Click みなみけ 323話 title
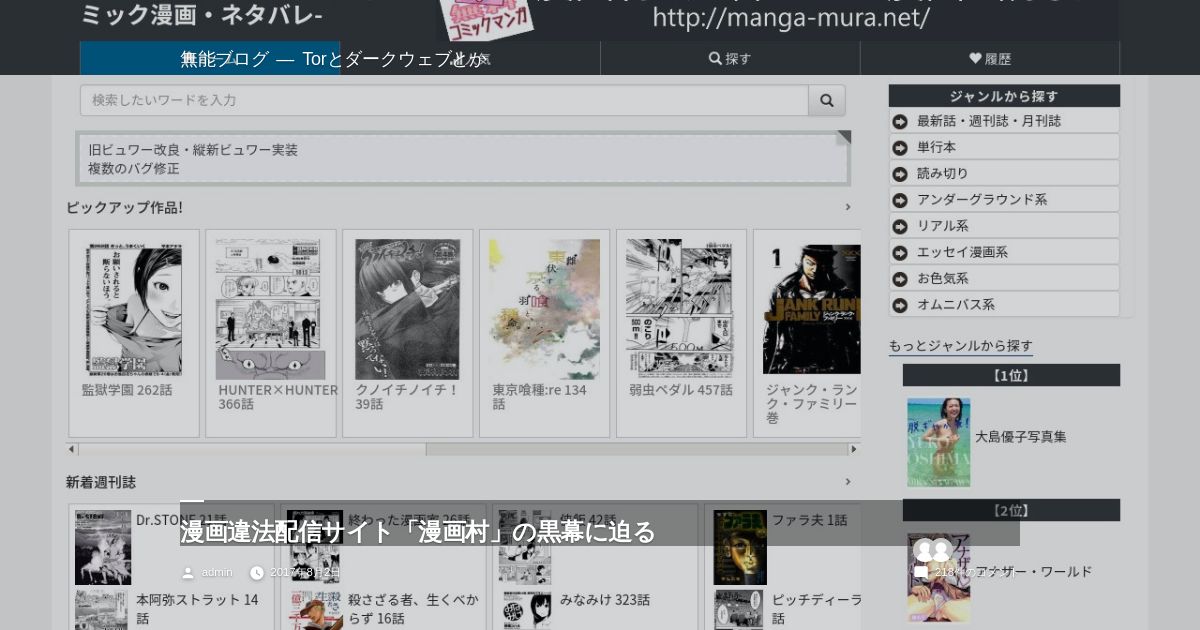This screenshot has height=630, width=1200. (x=605, y=600)
